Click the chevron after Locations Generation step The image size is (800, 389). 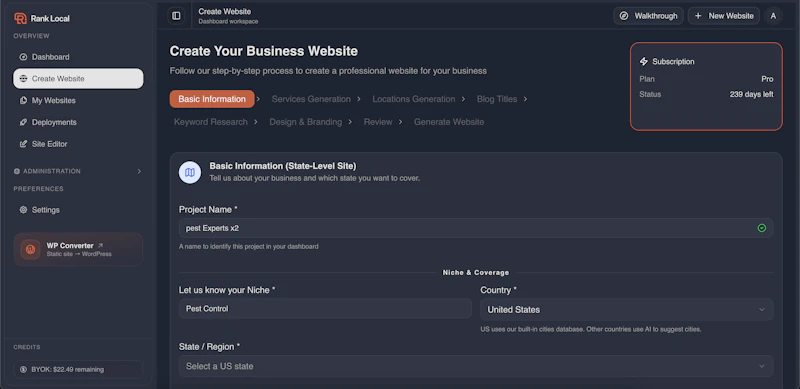click(x=463, y=99)
